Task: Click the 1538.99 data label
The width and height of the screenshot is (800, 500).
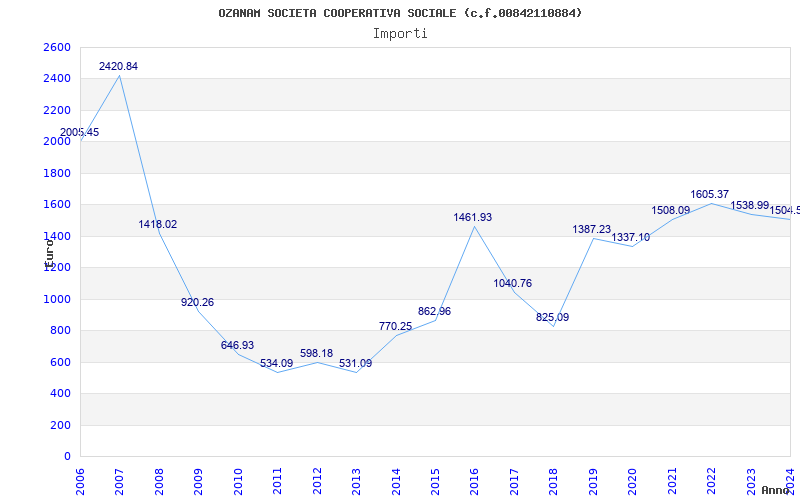Action: click(x=749, y=205)
